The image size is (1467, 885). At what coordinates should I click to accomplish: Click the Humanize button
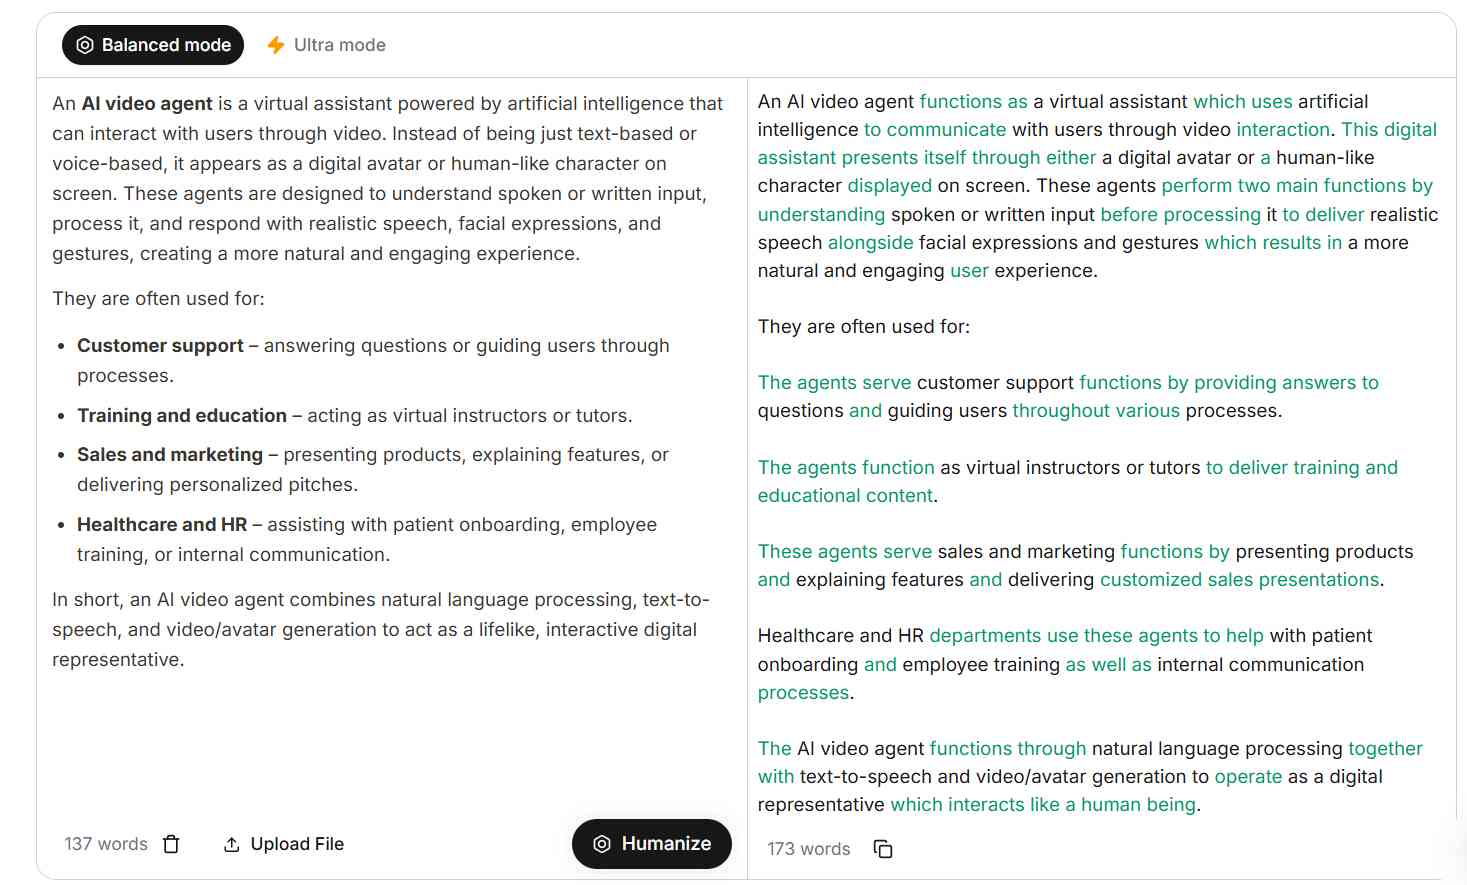(x=651, y=843)
